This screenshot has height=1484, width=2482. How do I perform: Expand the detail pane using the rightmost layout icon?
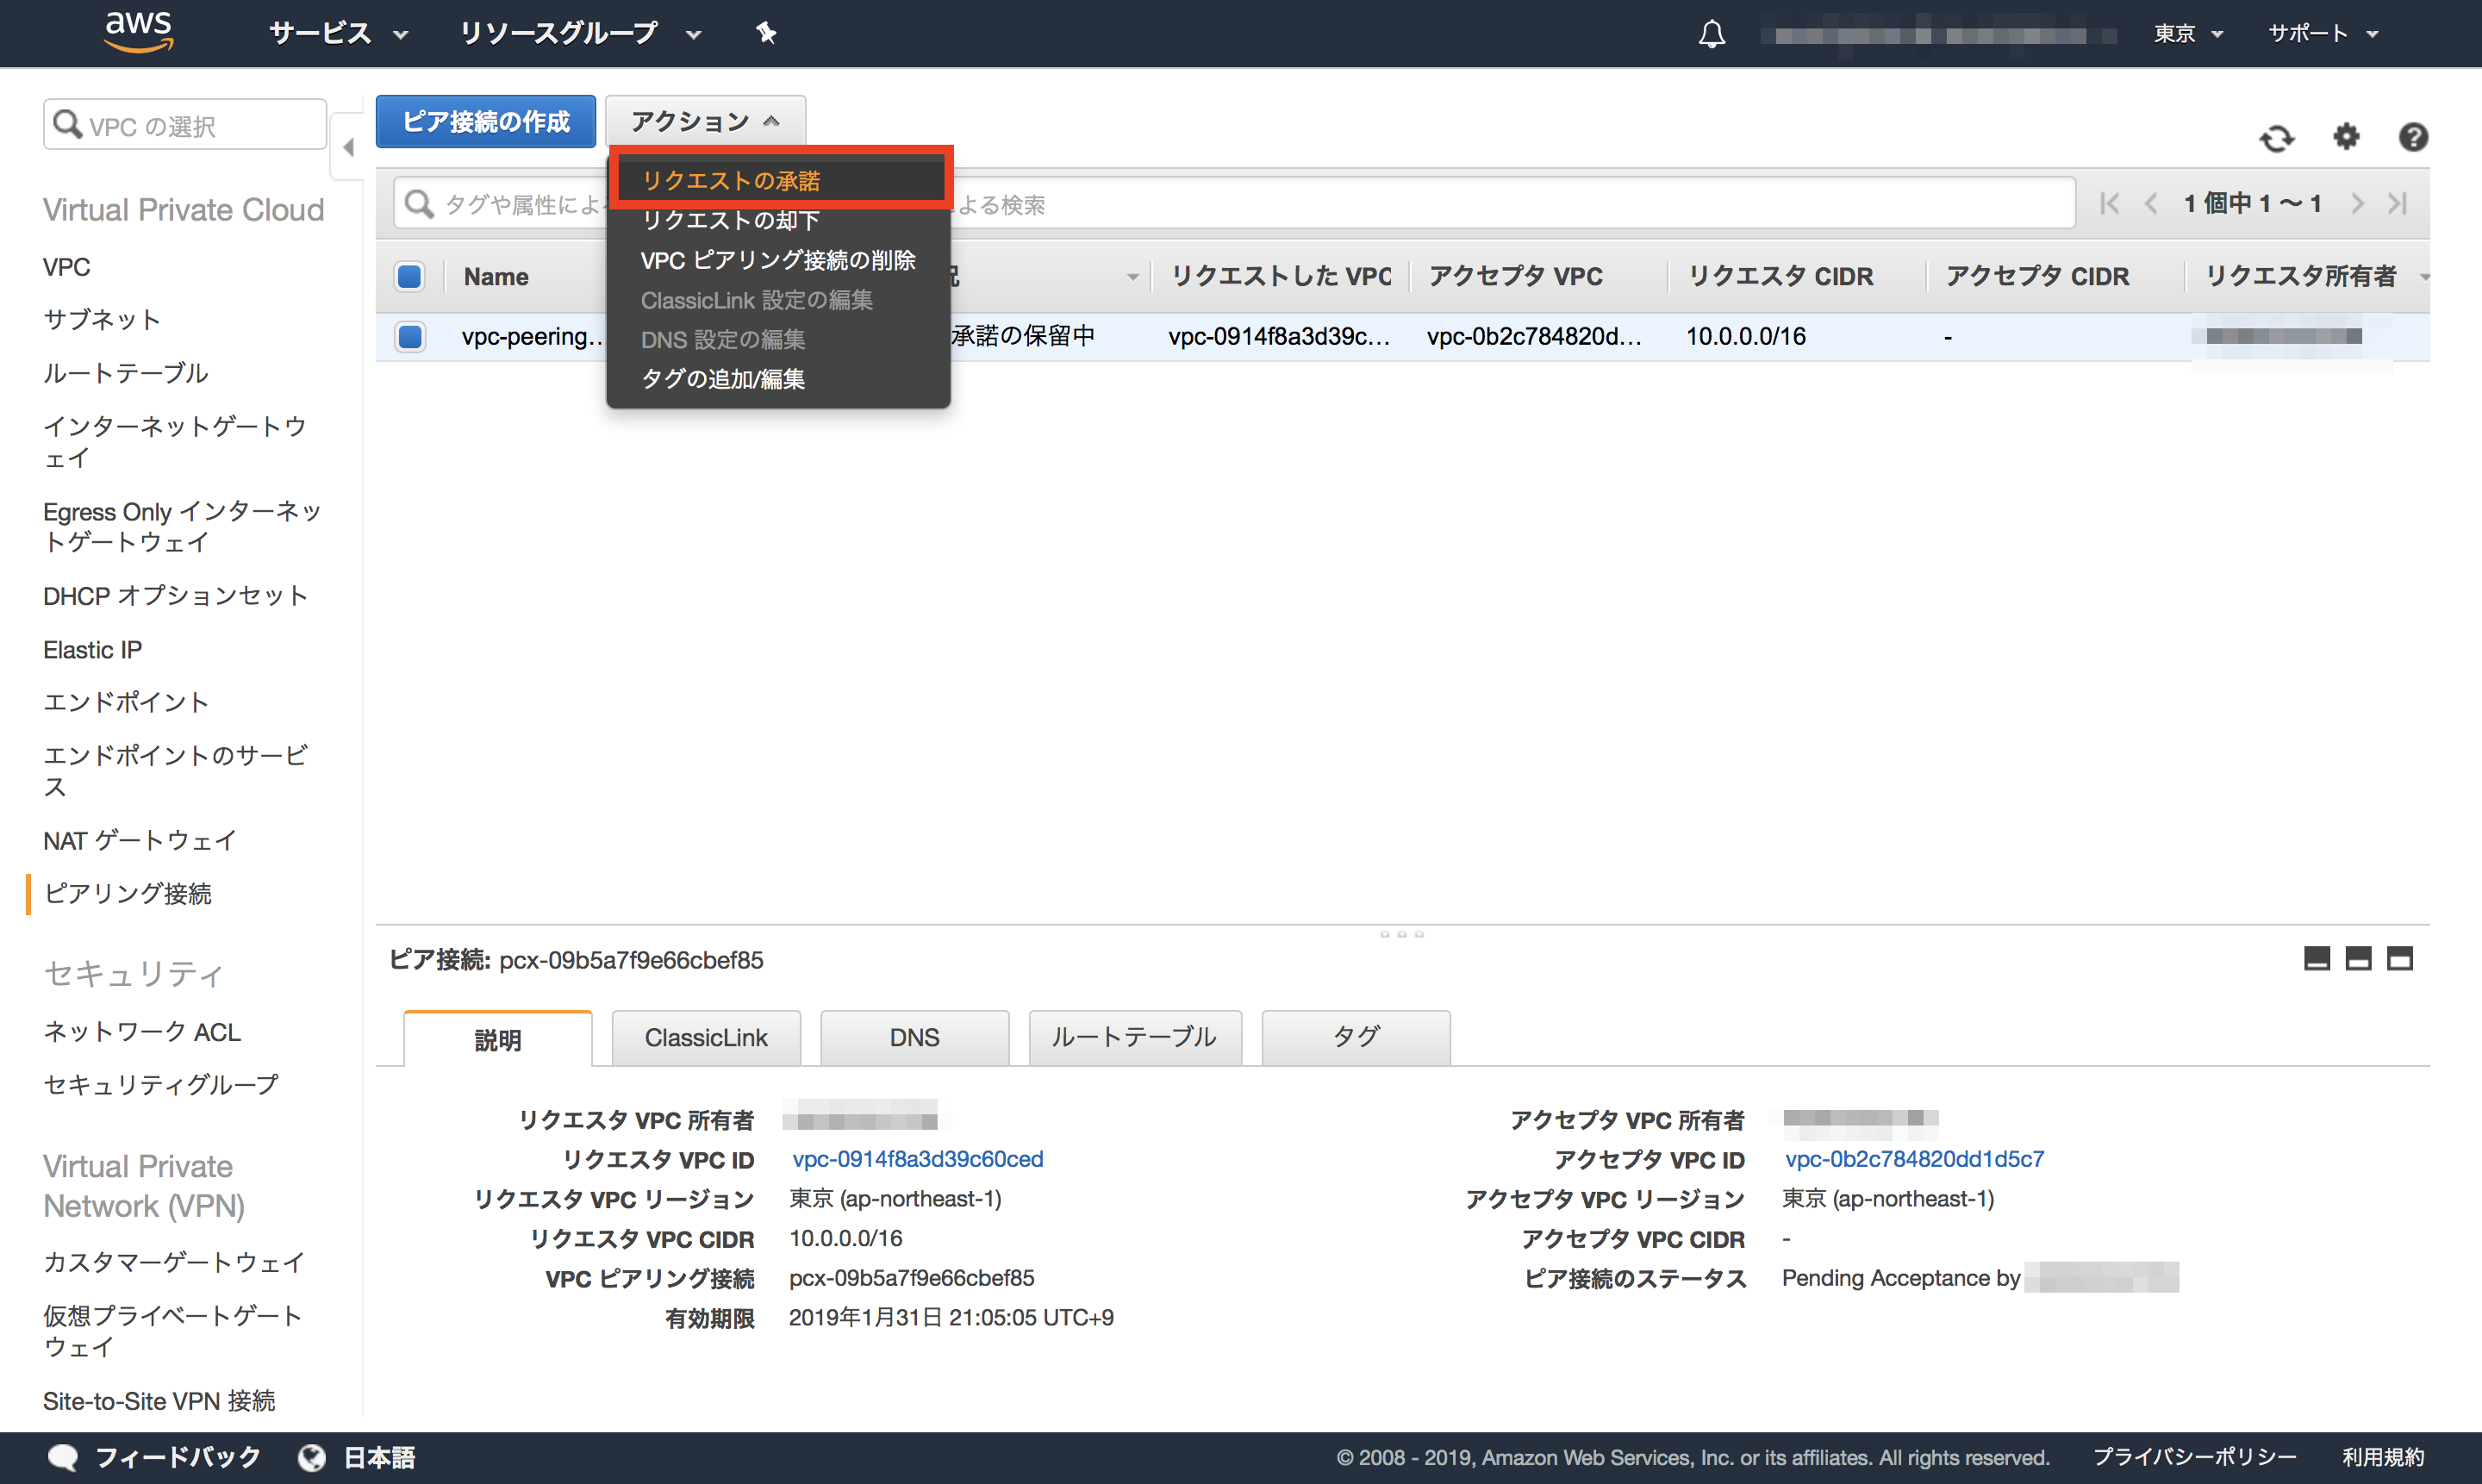pos(2400,958)
